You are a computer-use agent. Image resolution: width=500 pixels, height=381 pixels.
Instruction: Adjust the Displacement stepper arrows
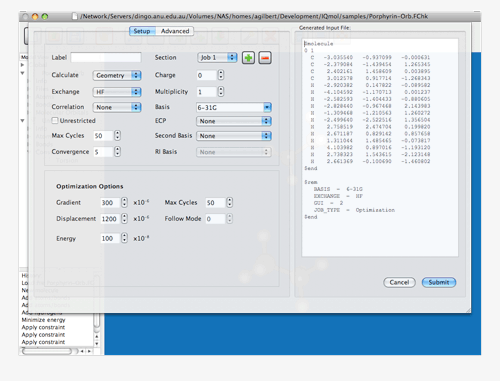click(124, 219)
